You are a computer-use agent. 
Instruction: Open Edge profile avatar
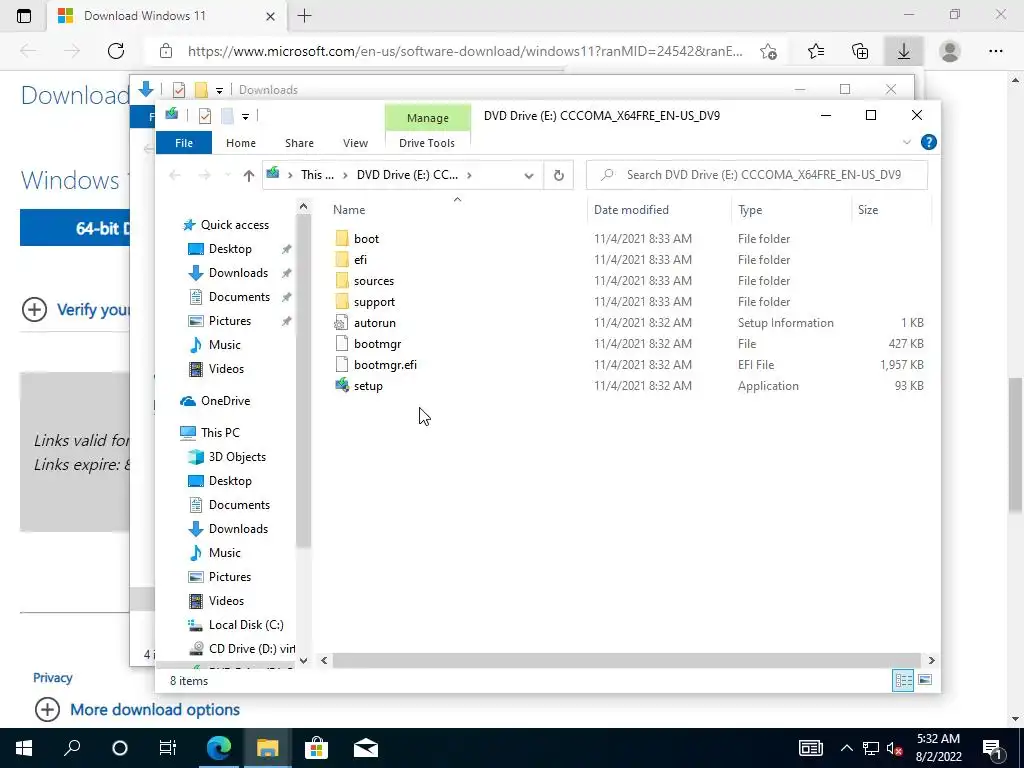tap(949, 51)
